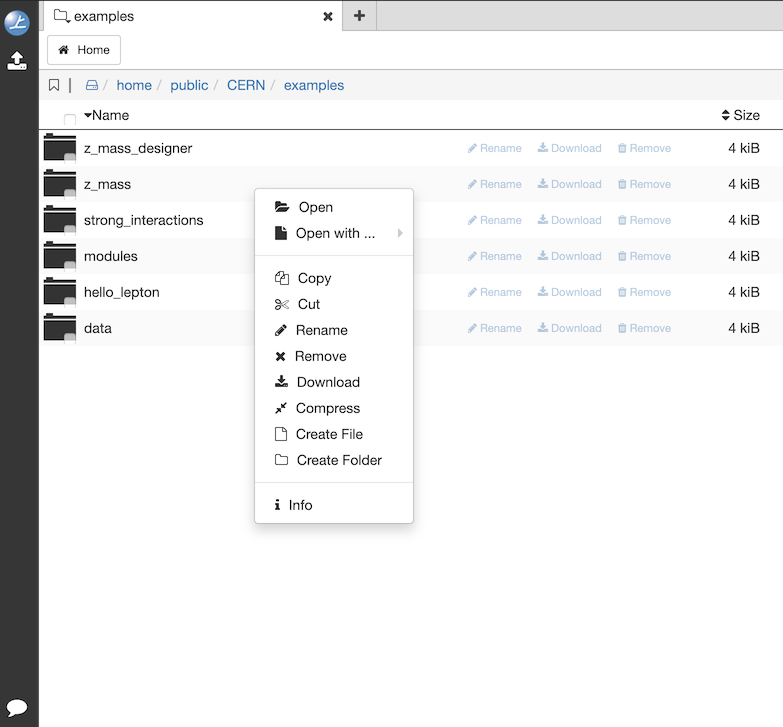The width and height of the screenshot is (783, 727).
Task: Click the data folder name
Action: click(x=97, y=328)
